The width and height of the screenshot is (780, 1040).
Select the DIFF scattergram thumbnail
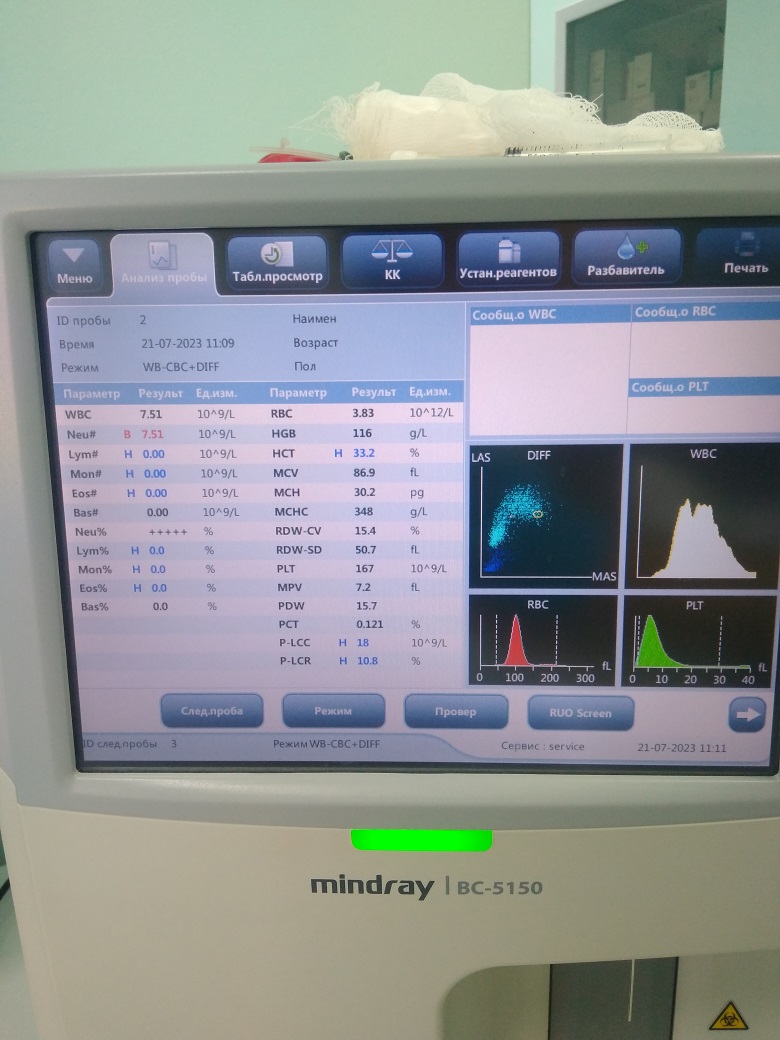(x=543, y=512)
